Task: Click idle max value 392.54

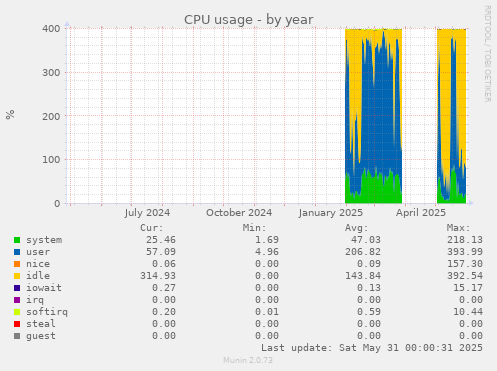Action: [465, 276]
